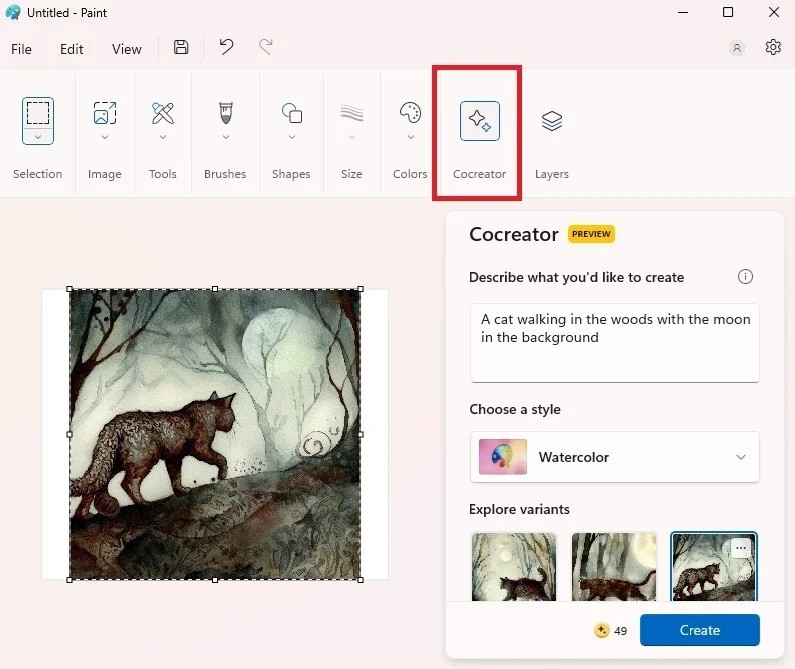Viewport: 795px width, 669px height.
Task: Select the rectangular Selection tool
Action: 38,112
